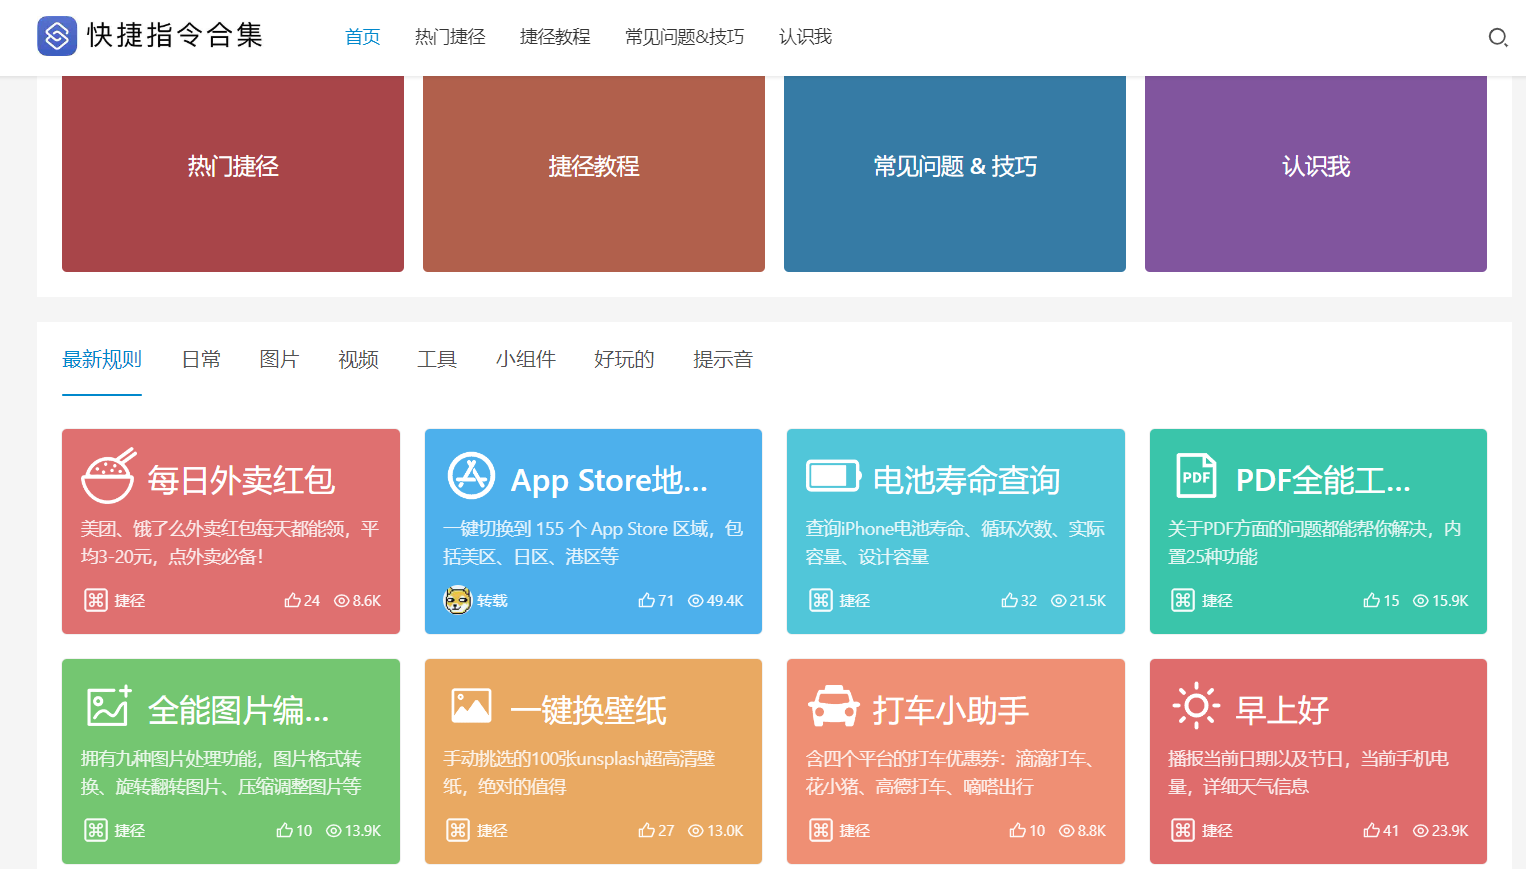
Task: Select the 小组件 category tab
Action: tap(525, 359)
